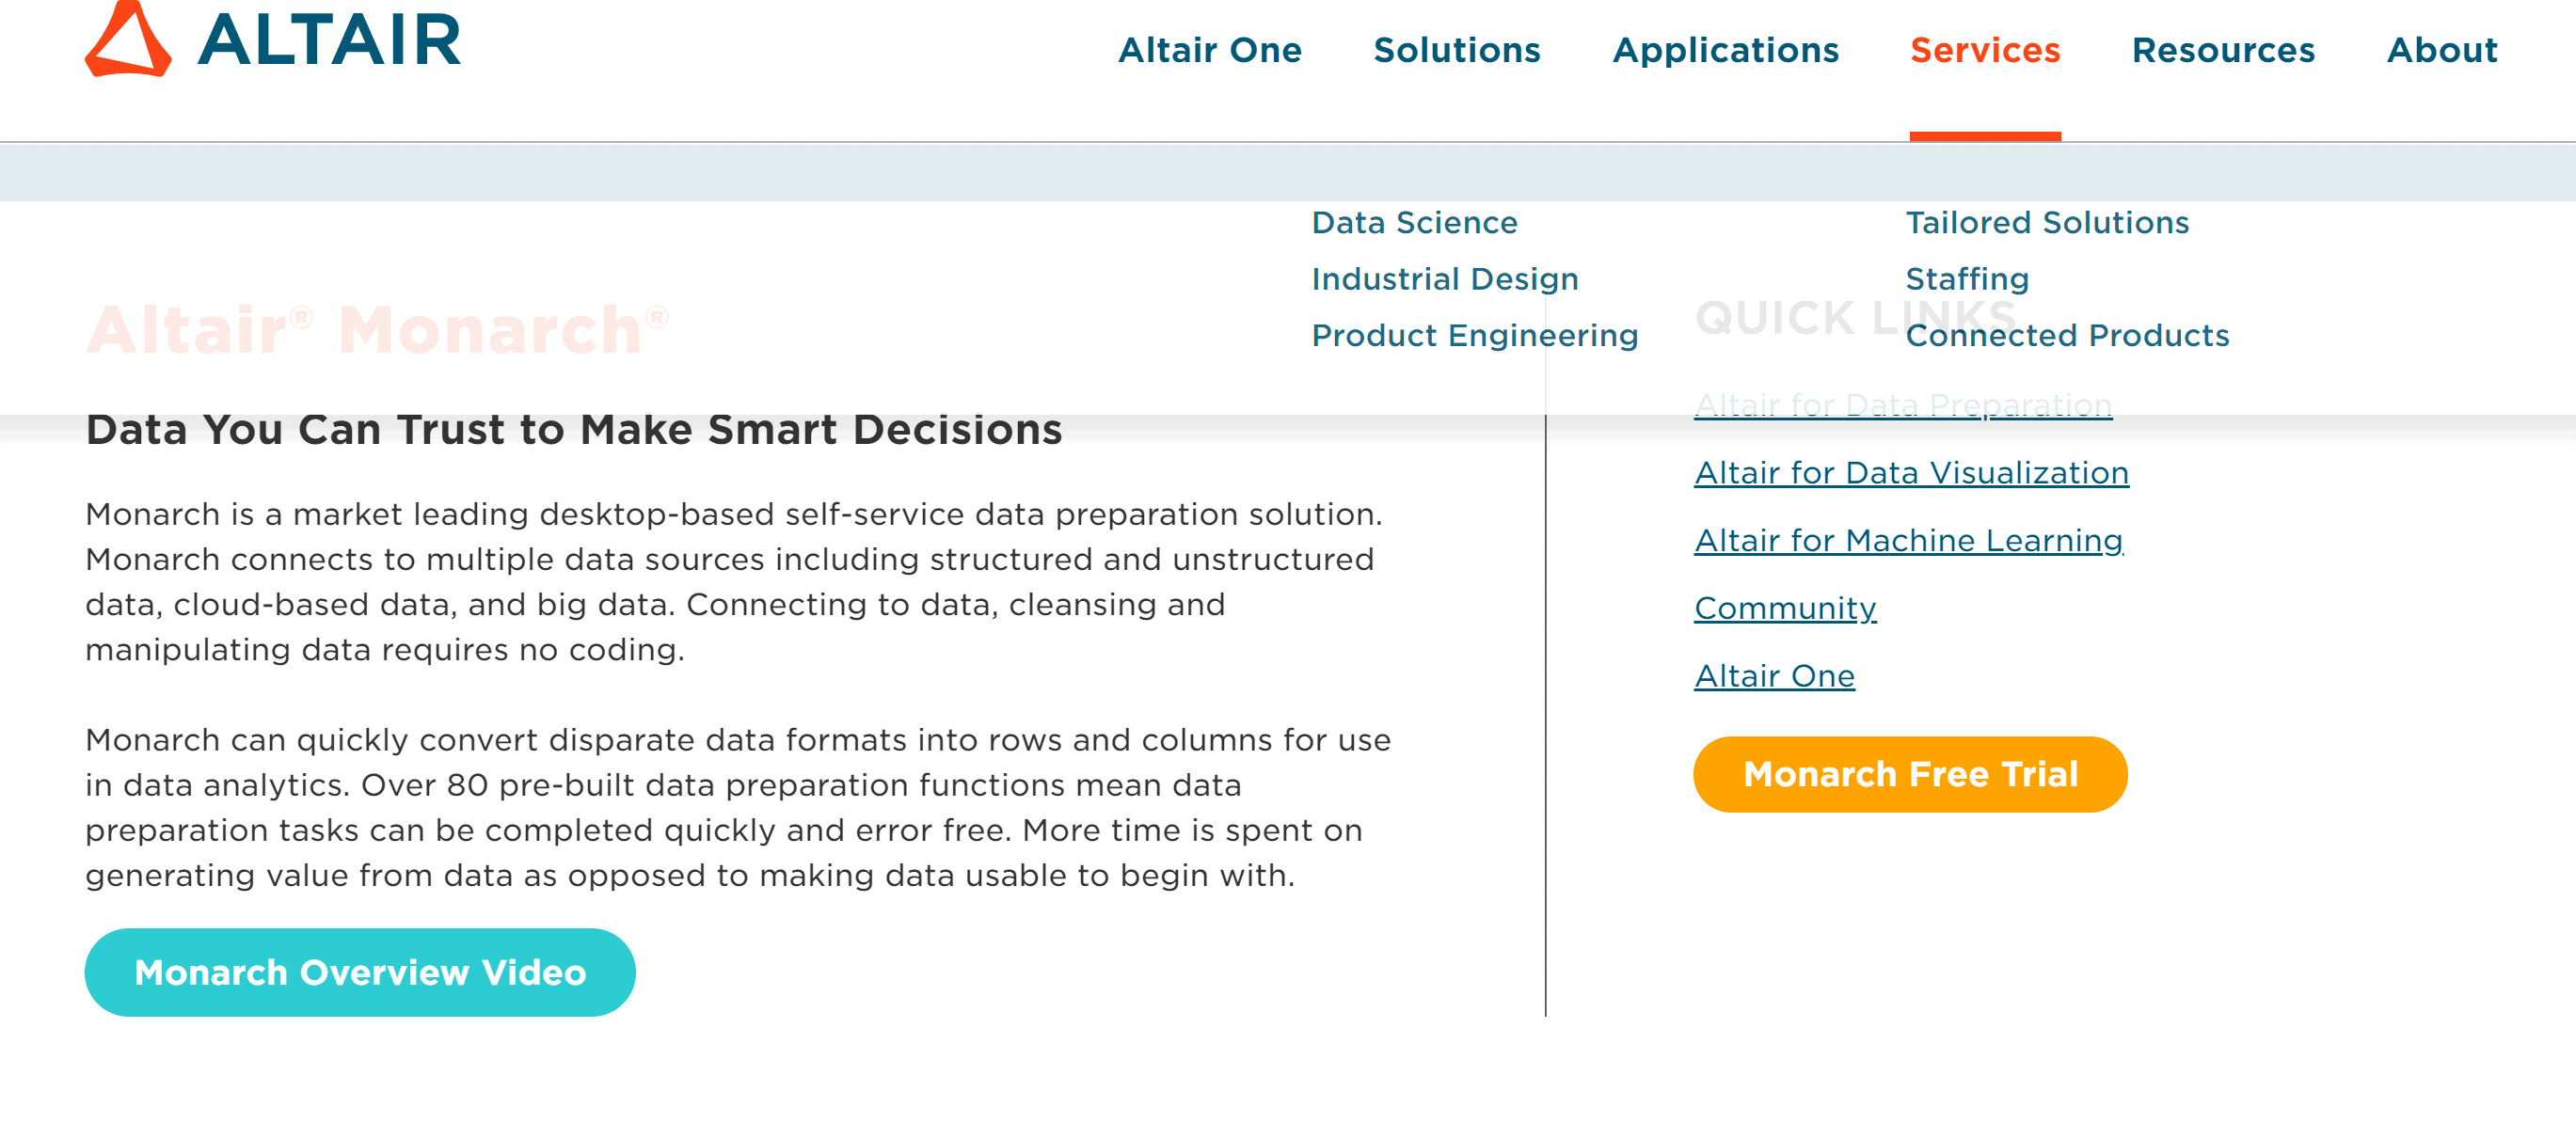Open the Applications navigation menu

(x=1725, y=50)
